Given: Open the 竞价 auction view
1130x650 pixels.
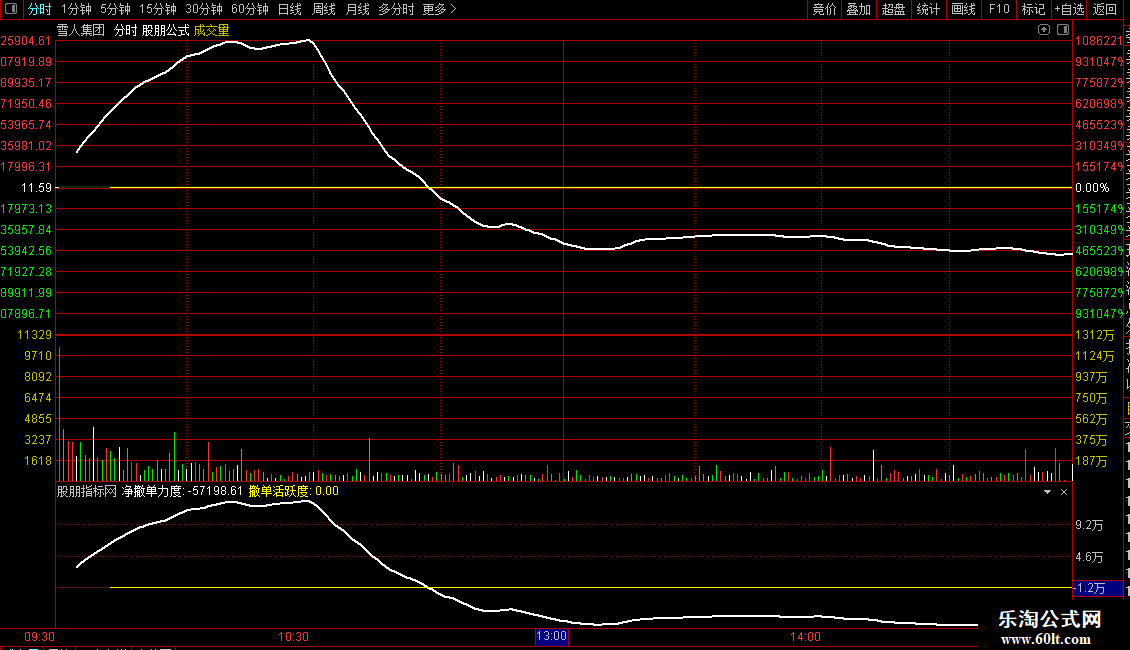Looking at the screenshot, I should (824, 9).
